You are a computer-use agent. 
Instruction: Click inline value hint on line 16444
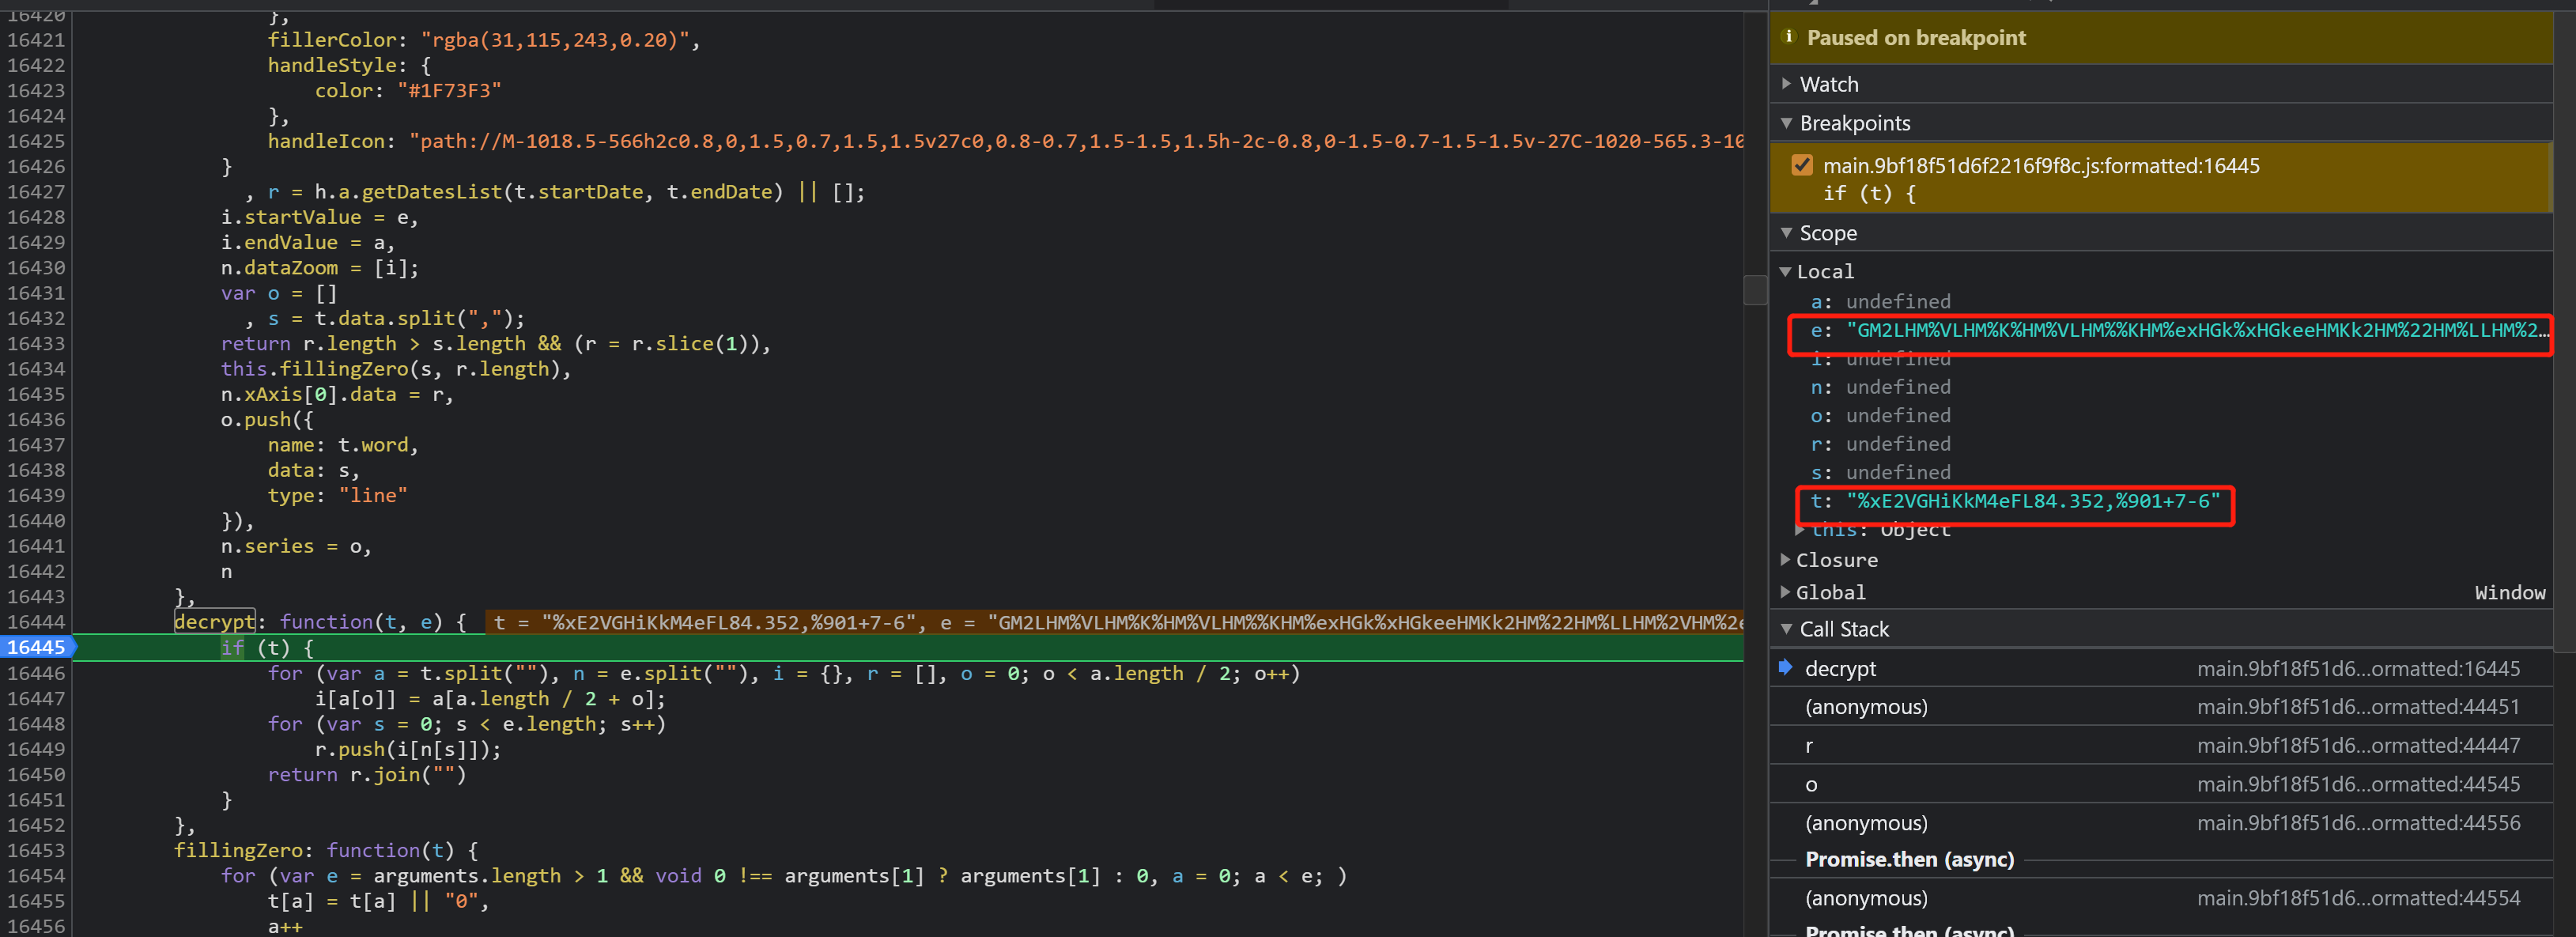pyautogui.click(x=1115, y=622)
